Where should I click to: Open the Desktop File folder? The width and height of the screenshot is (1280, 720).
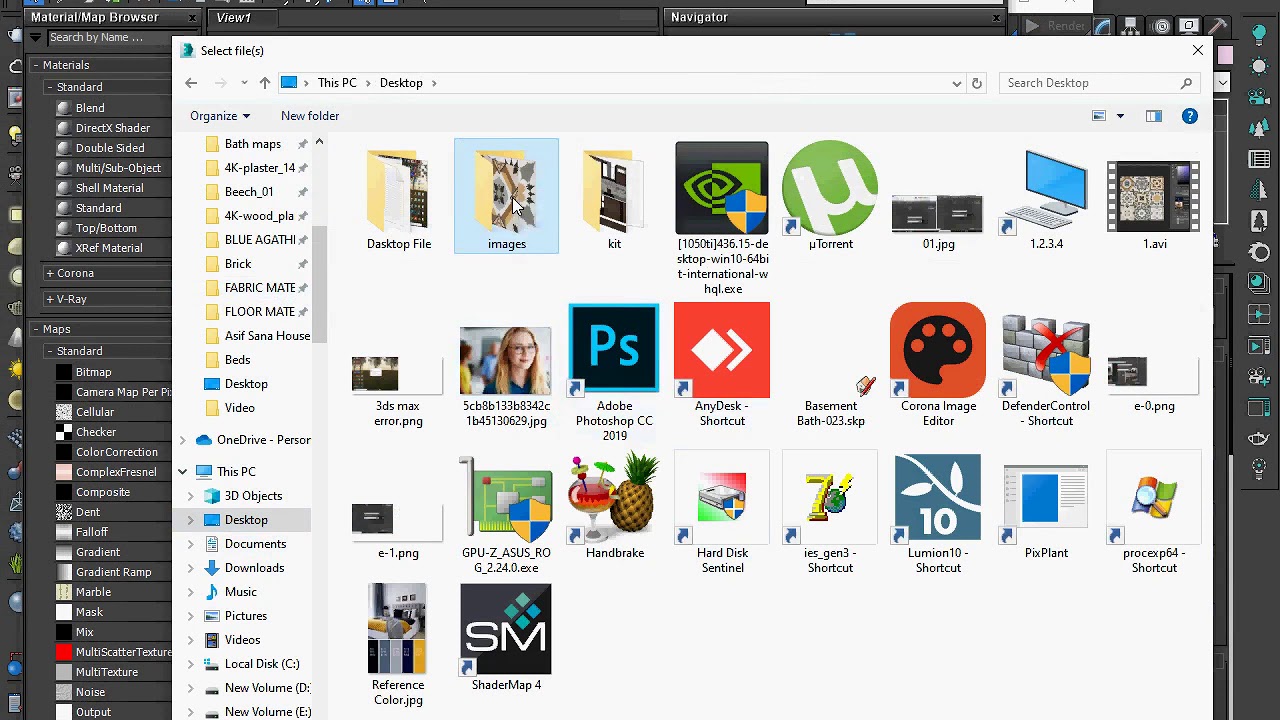pos(398,197)
